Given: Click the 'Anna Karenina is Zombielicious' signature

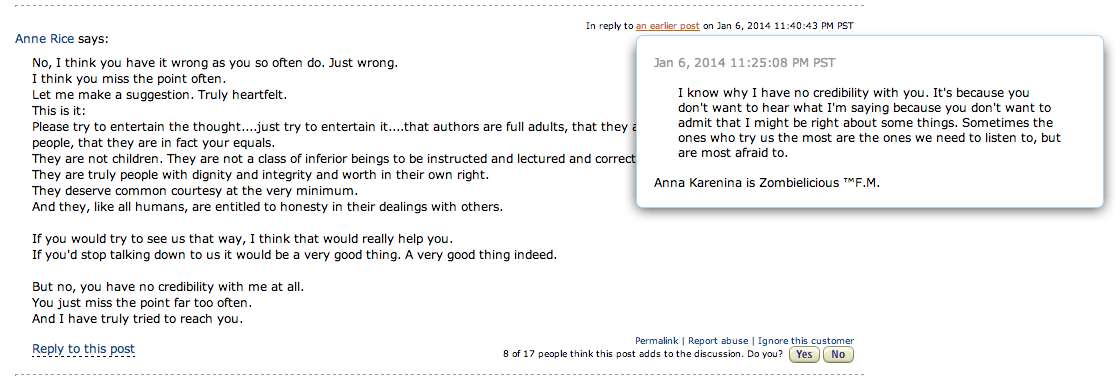Looking at the screenshot, I should click(x=767, y=183).
